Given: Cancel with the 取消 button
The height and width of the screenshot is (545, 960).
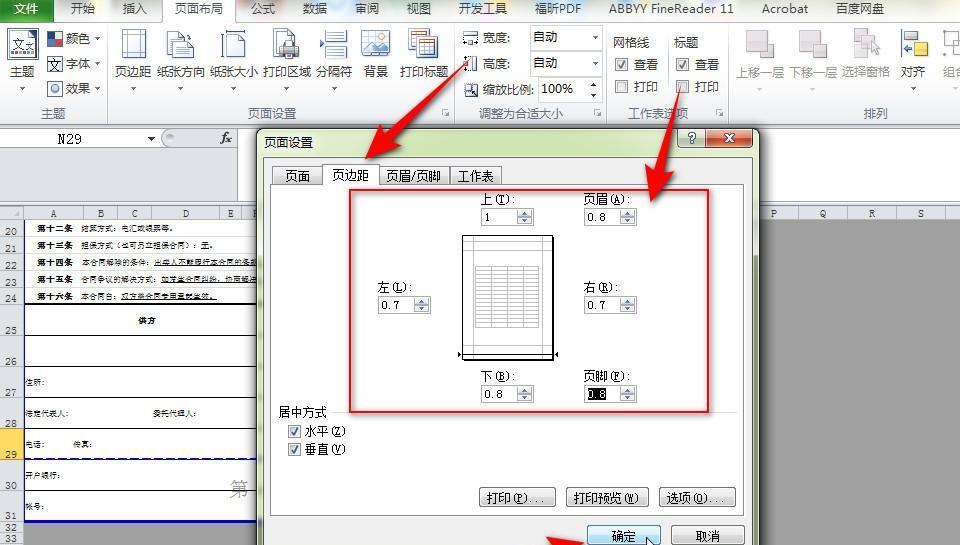Looking at the screenshot, I should 708,535.
